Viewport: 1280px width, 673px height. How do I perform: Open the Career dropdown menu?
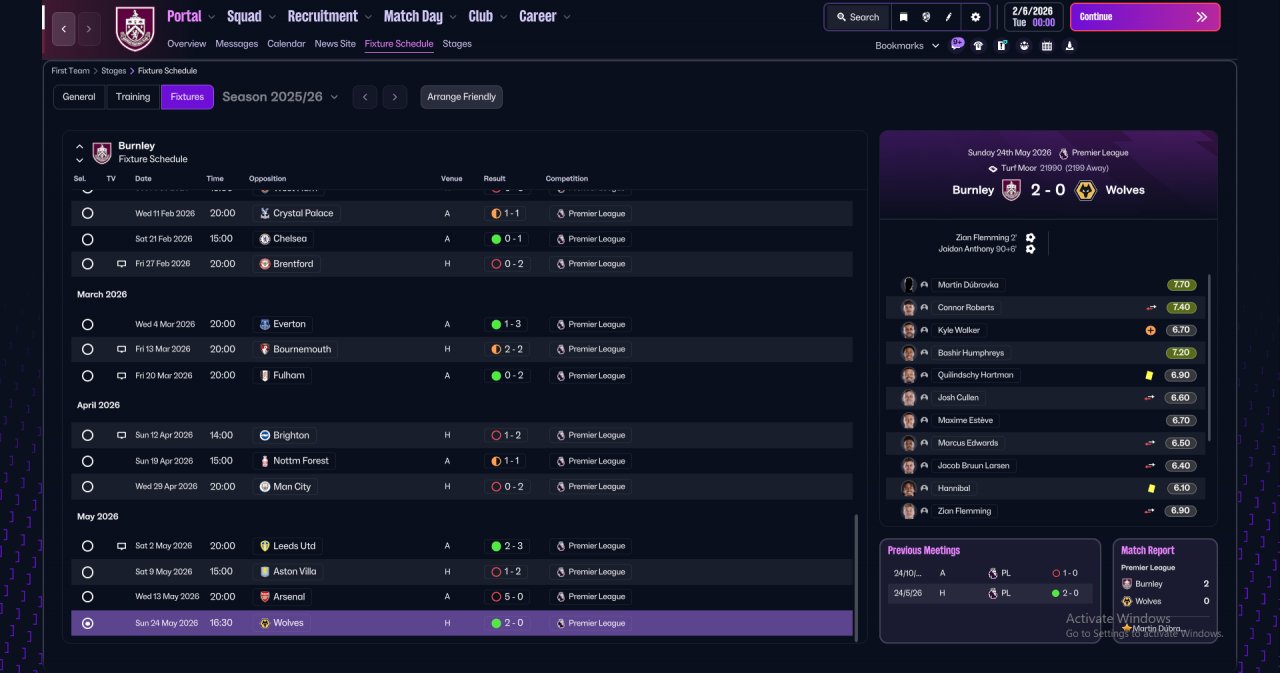(x=545, y=16)
